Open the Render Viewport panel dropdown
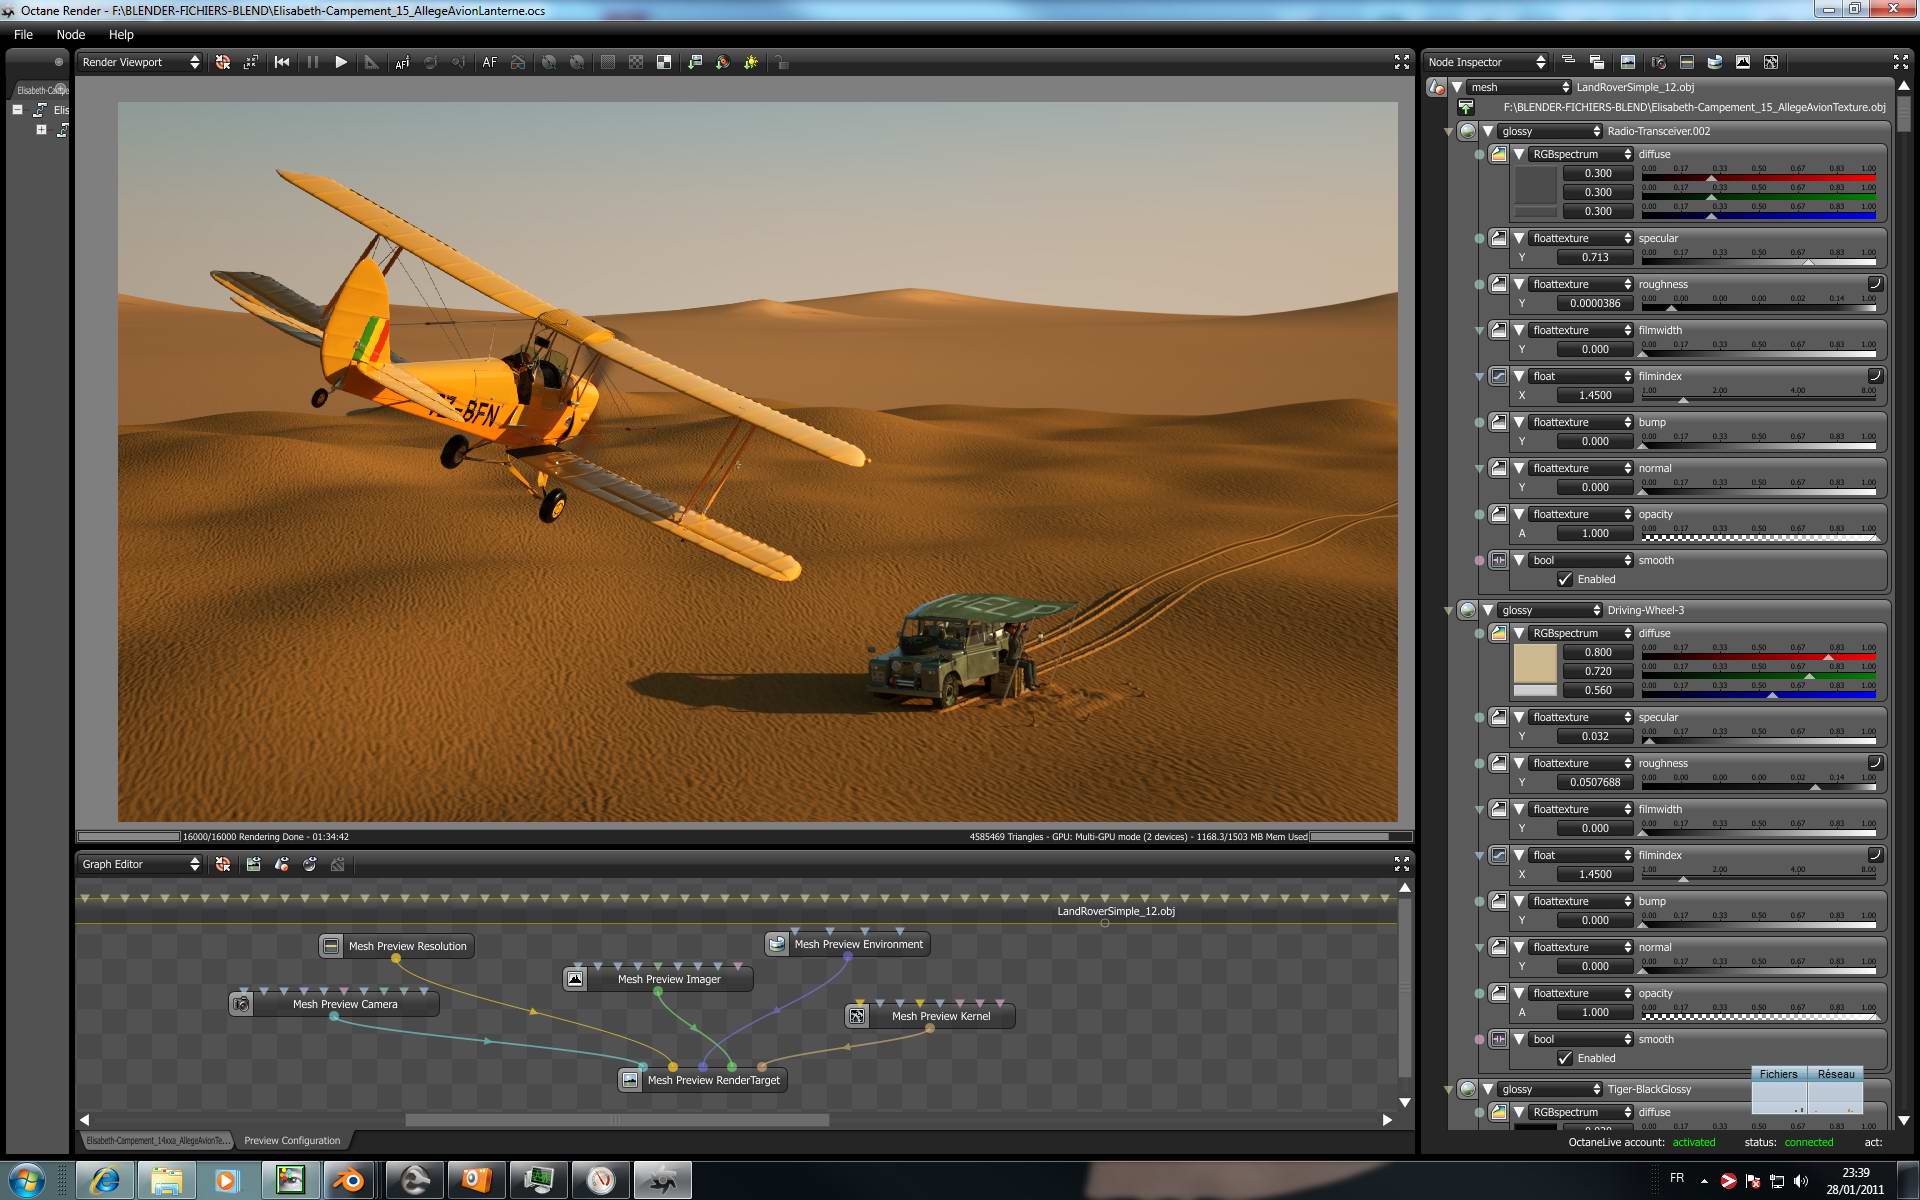The width and height of the screenshot is (1920, 1200). tap(140, 62)
